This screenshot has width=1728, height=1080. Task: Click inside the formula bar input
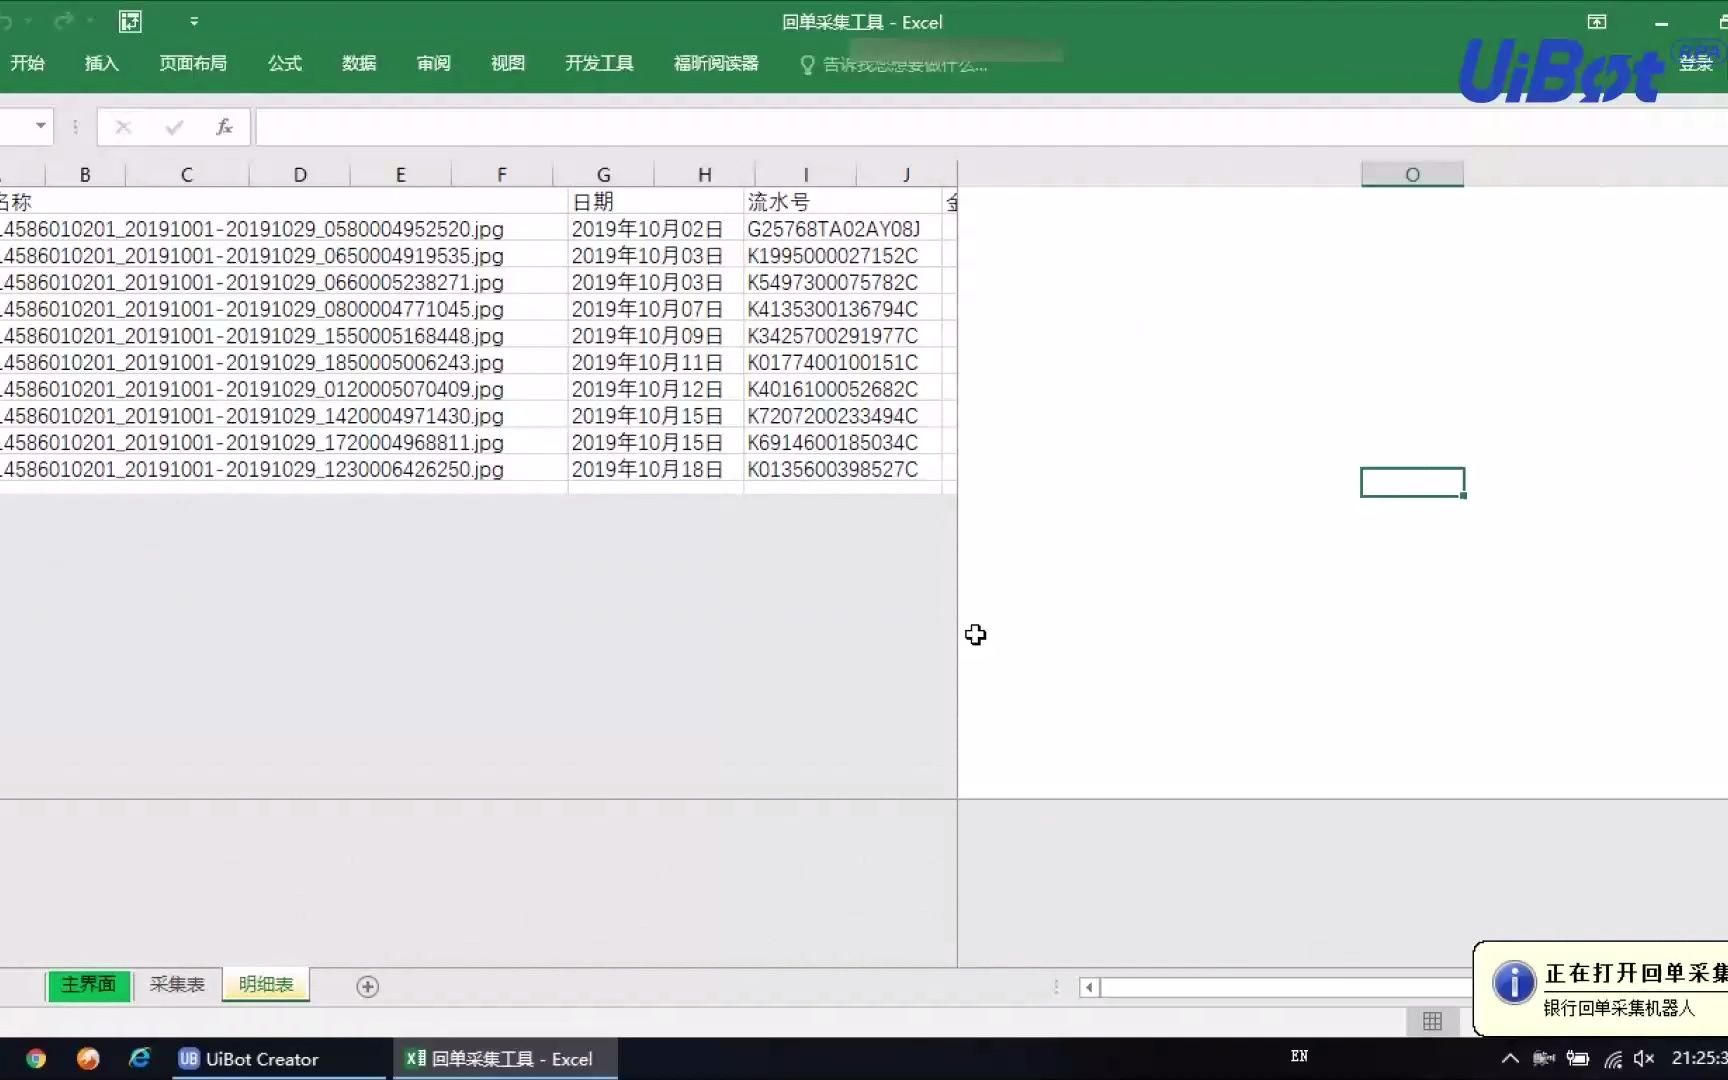[990, 127]
